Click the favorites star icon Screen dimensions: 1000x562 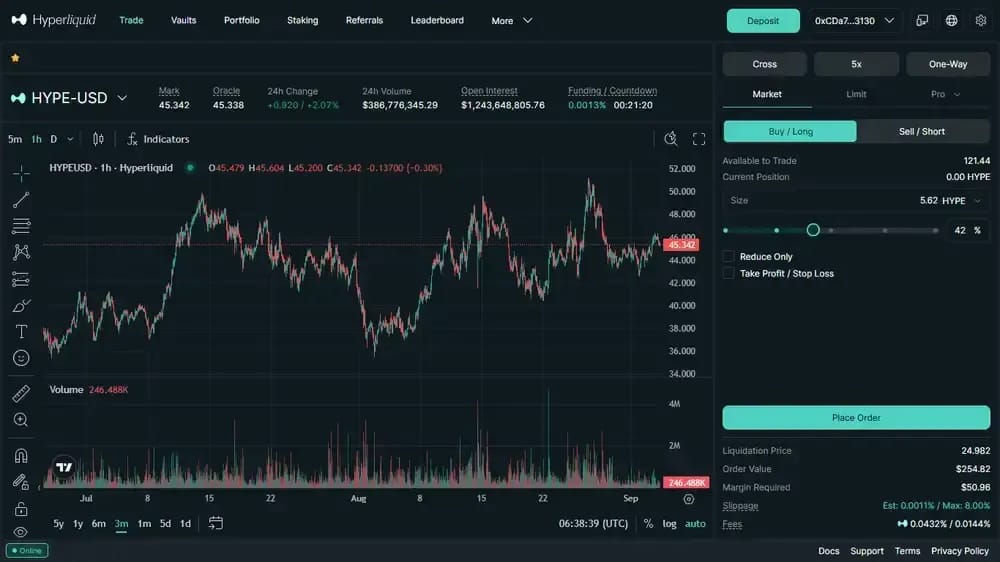point(15,58)
